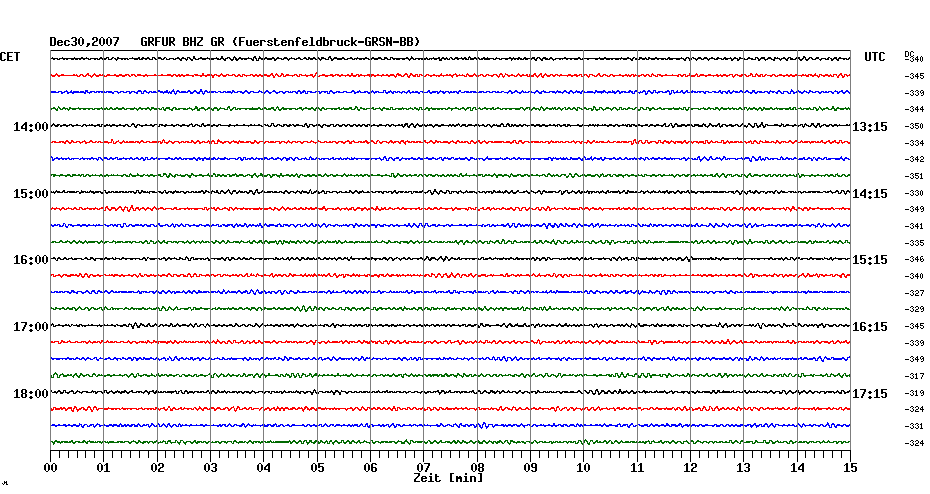
Task: Select minute tick label "12" on time axis
Action: pyautogui.click(x=690, y=468)
